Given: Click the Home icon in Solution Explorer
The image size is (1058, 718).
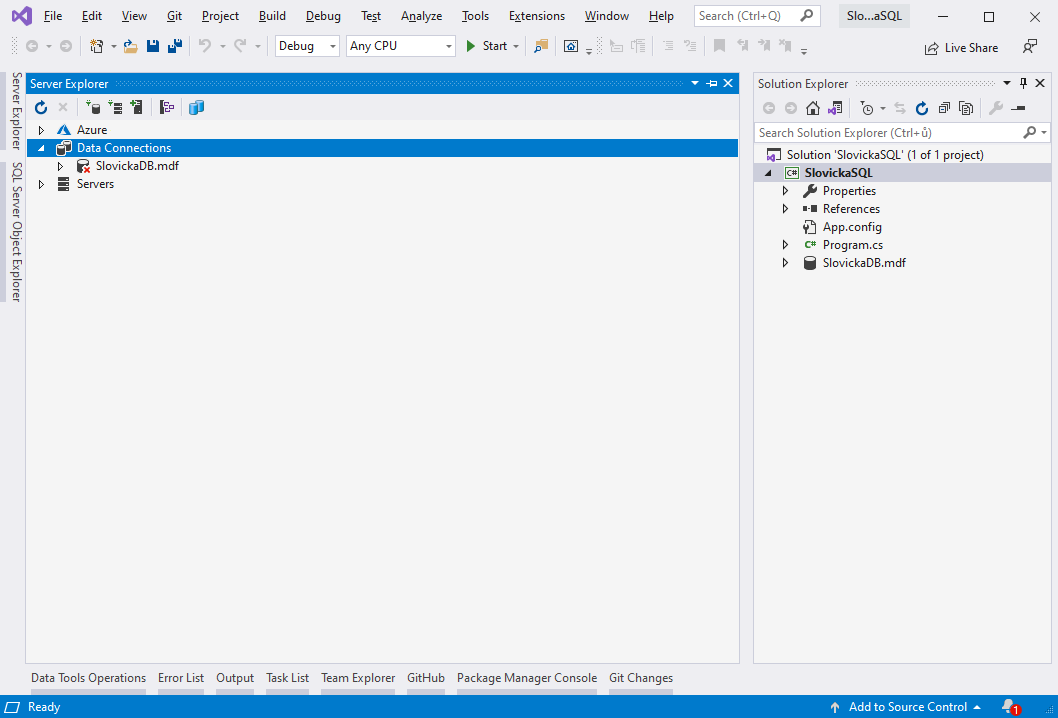Looking at the screenshot, I should pyautogui.click(x=813, y=108).
